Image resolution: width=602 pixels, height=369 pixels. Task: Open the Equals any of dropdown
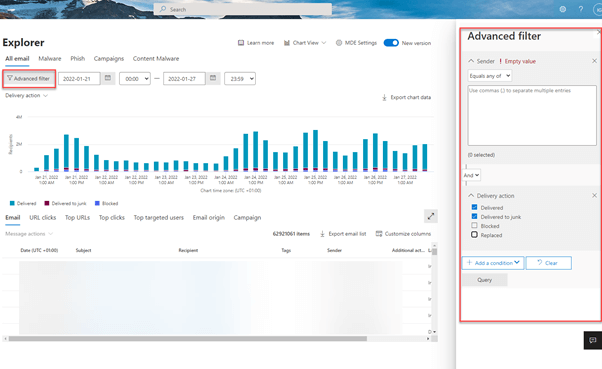pos(490,76)
